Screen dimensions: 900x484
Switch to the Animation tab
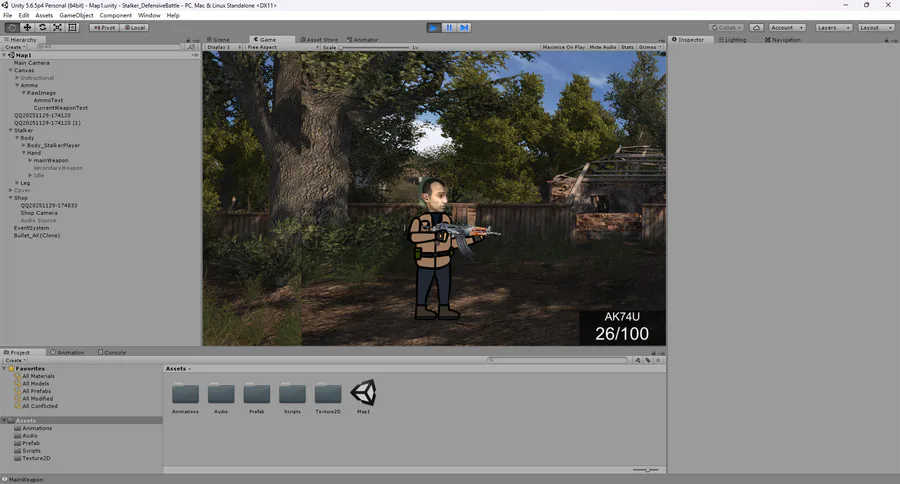(68, 353)
